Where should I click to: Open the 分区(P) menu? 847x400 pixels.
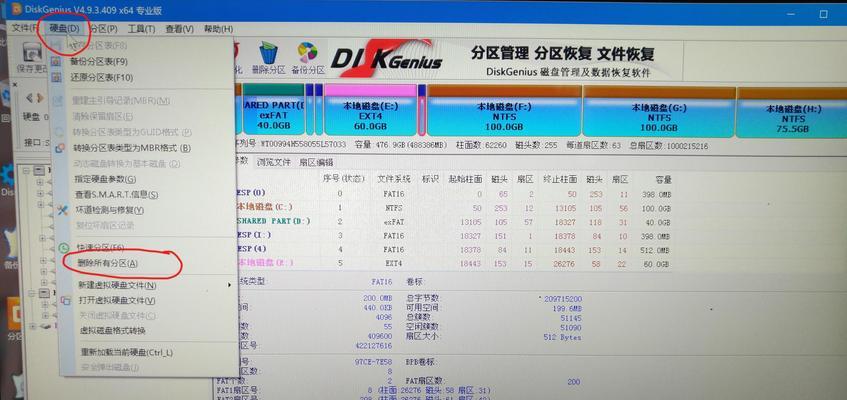(x=104, y=29)
